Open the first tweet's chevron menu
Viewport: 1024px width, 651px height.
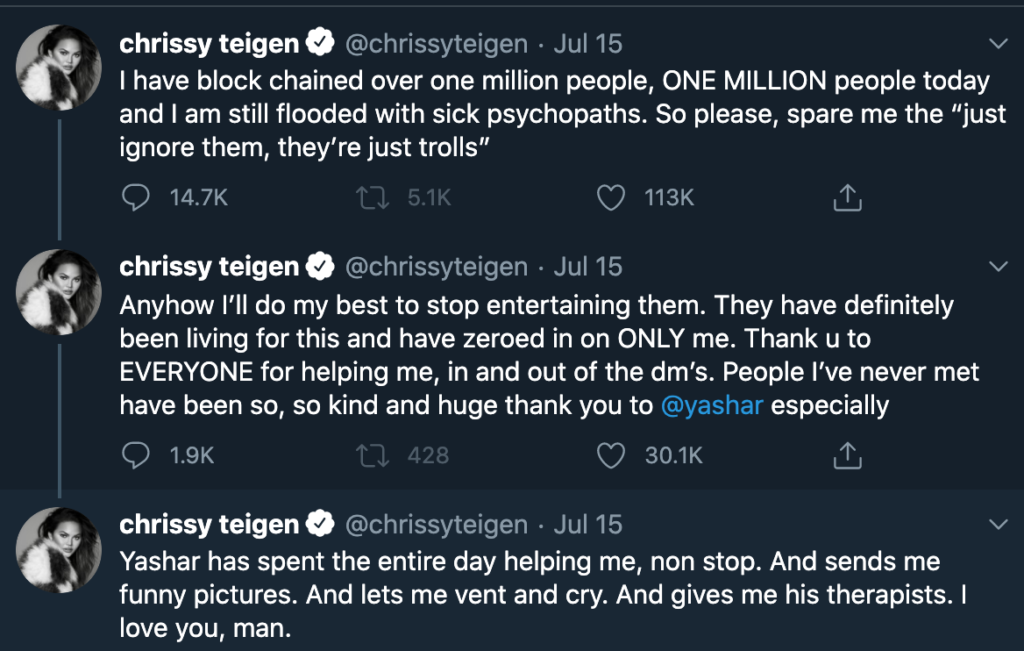pyautogui.click(x=997, y=44)
